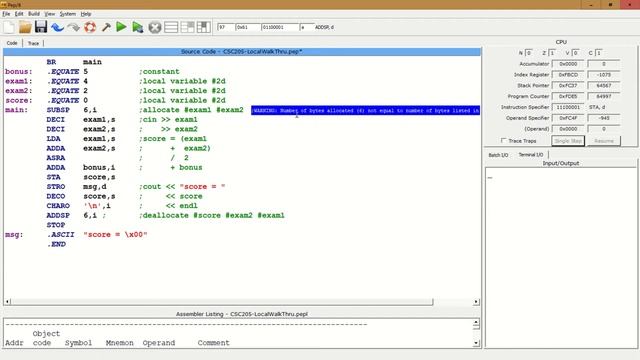This screenshot has width=640, height=360.
Task: Switch to code and CPU layout icon
Action: pos(187,27)
